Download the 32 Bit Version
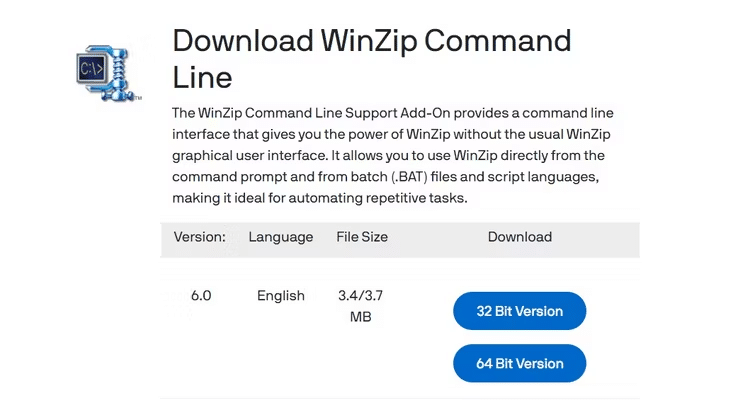This screenshot has height=403, width=750. 519,311
